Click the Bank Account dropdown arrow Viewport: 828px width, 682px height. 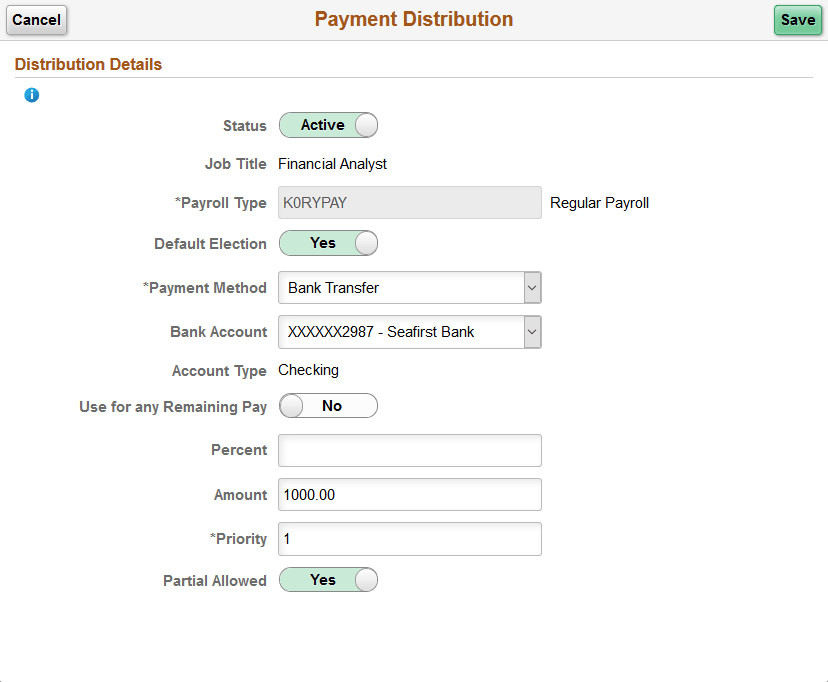(532, 332)
